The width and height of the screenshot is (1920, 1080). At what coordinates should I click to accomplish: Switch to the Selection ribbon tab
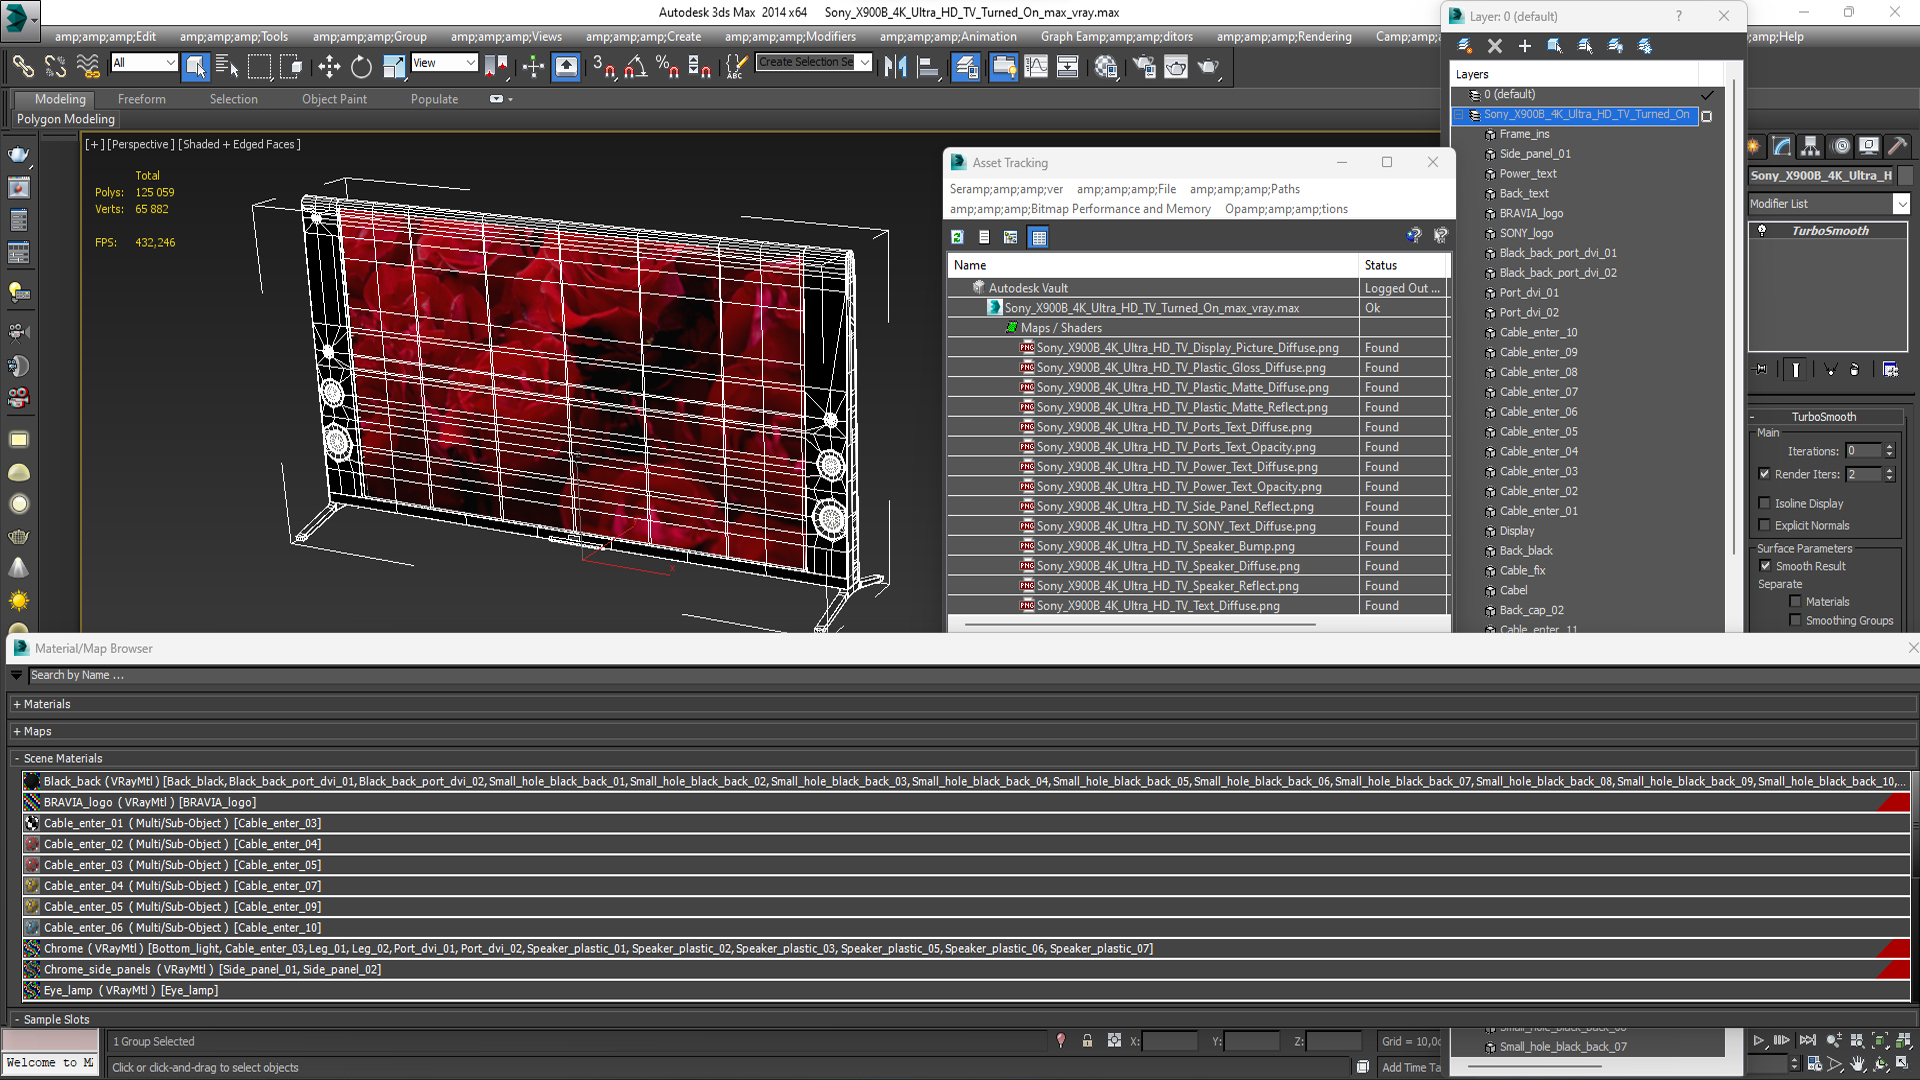(x=233, y=99)
